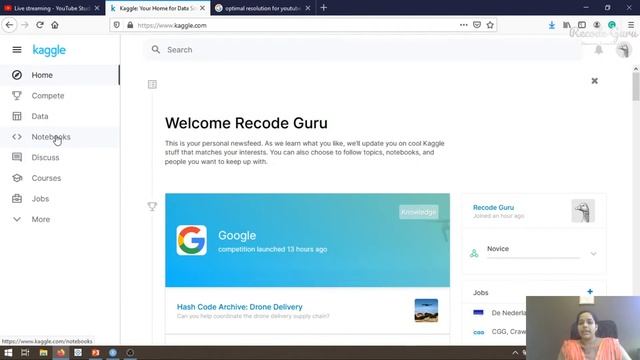Open the Data section
Image resolution: width=640 pixels, height=360 pixels.
tap(60, 116)
